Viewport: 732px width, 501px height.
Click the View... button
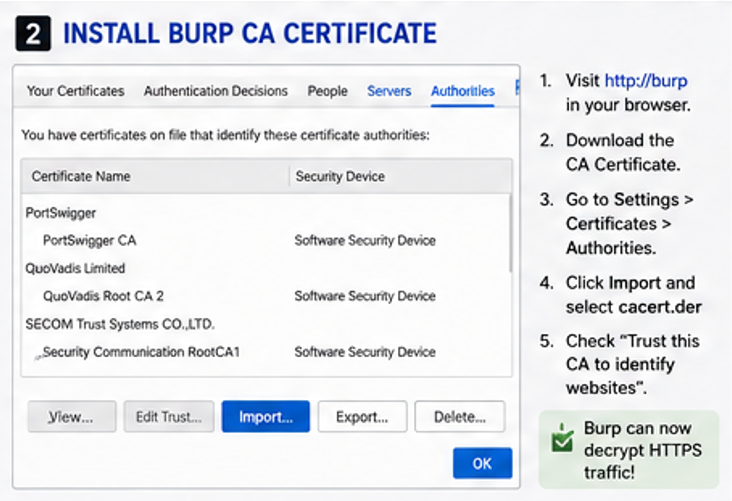pyautogui.click(x=72, y=416)
